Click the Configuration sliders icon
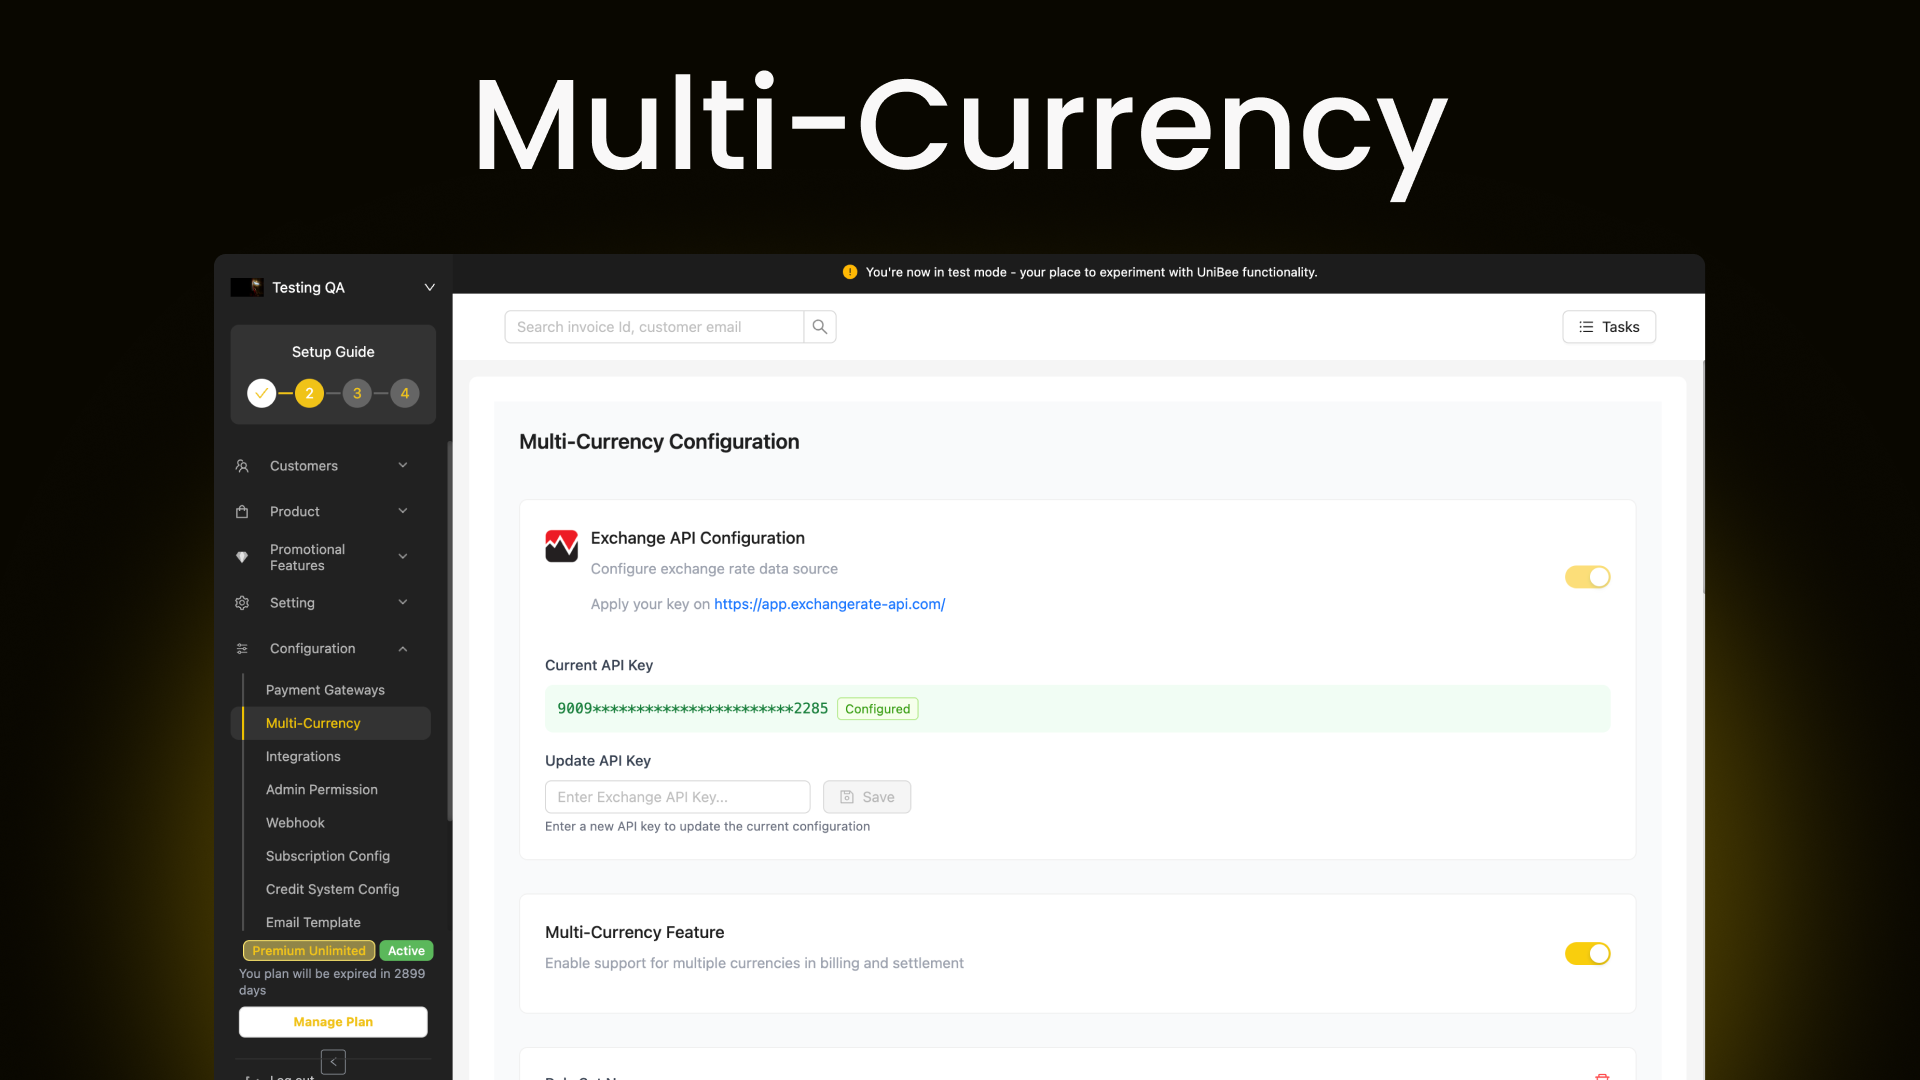Viewport: 1920px width, 1080px height. (242, 648)
